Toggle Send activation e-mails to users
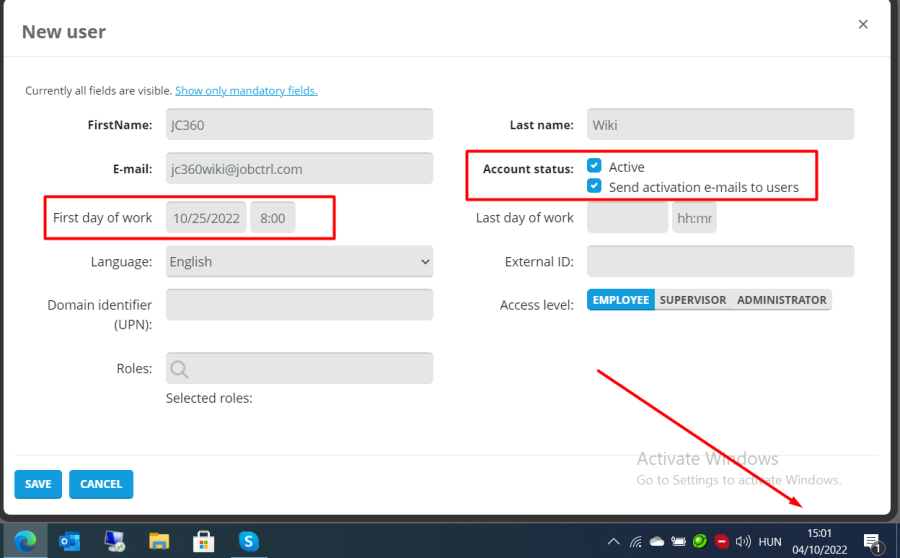 (594, 186)
